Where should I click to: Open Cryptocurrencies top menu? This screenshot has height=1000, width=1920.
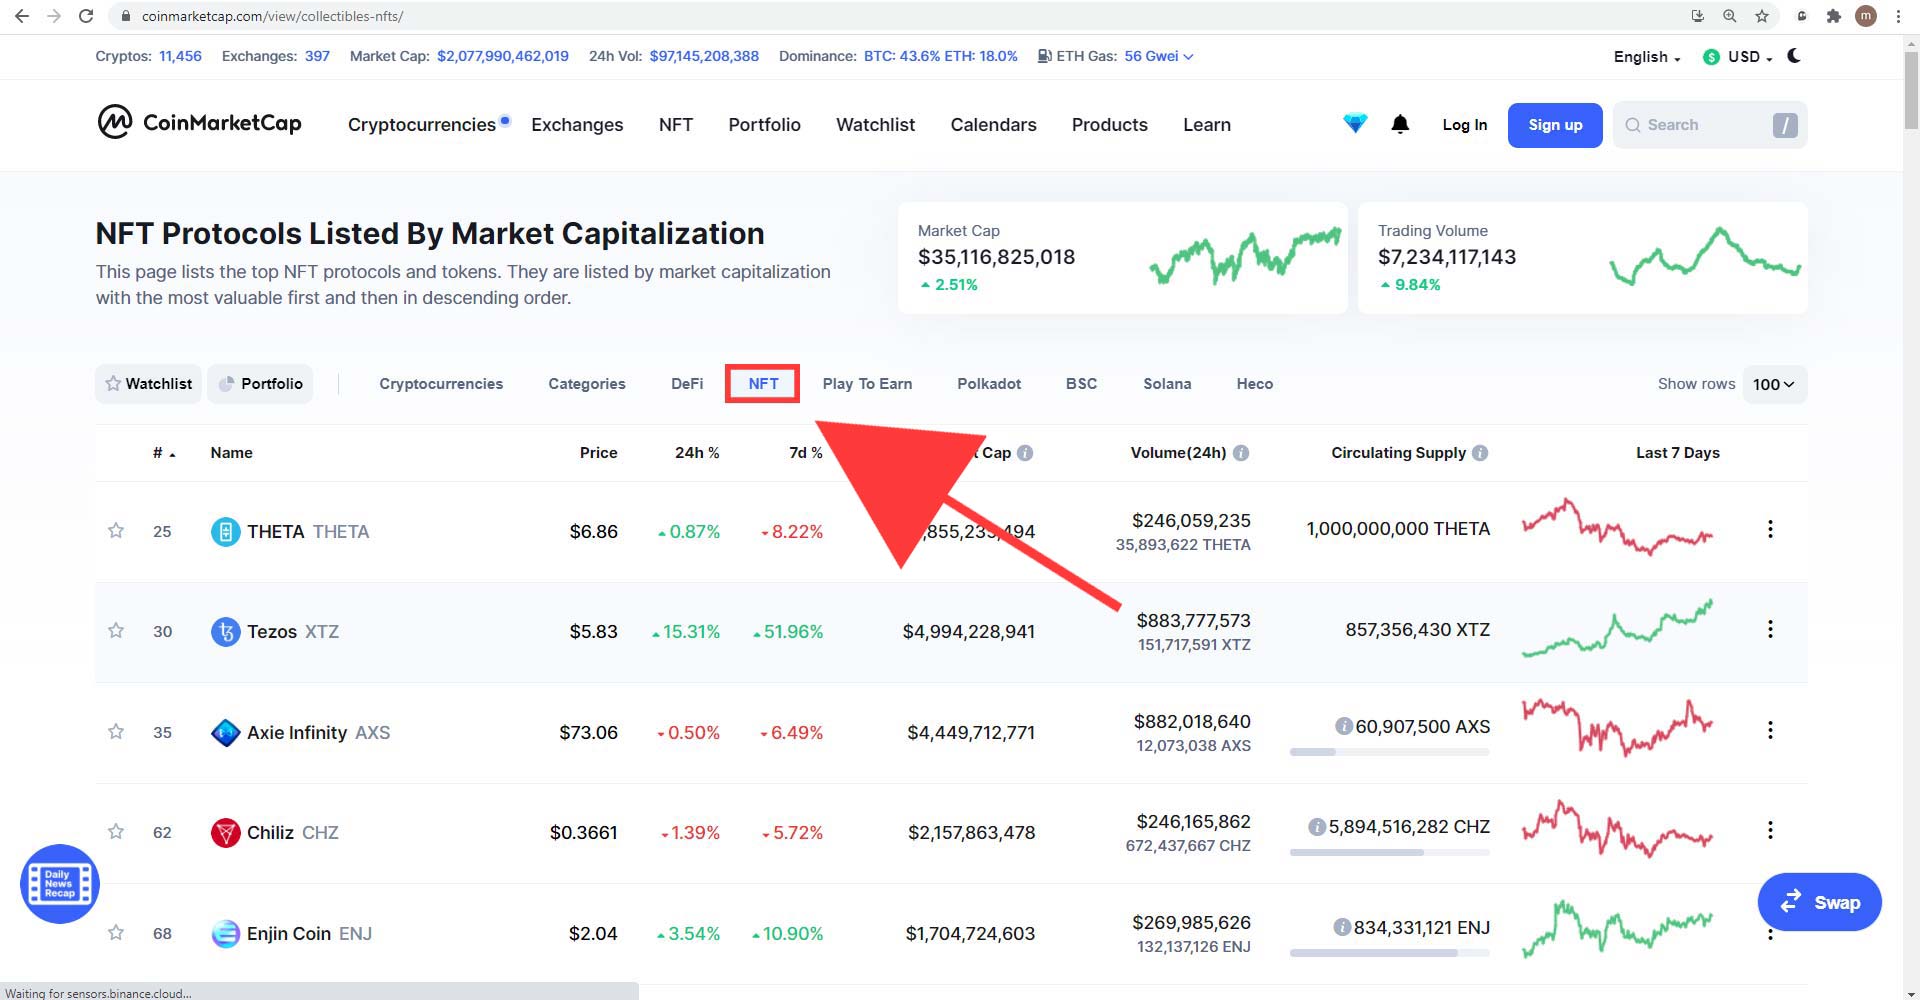pyautogui.click(x=422, y=125)
